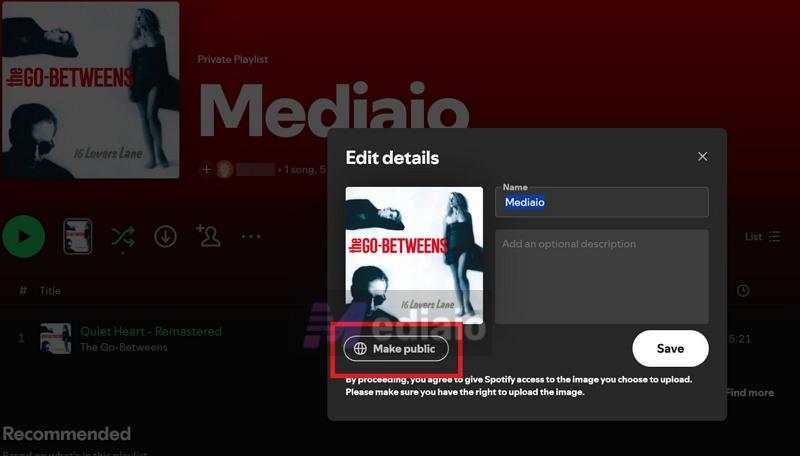This screenshot has height=456, width=800.
Task: Click the Edit details dialog heading
Action: pos(392,158)
